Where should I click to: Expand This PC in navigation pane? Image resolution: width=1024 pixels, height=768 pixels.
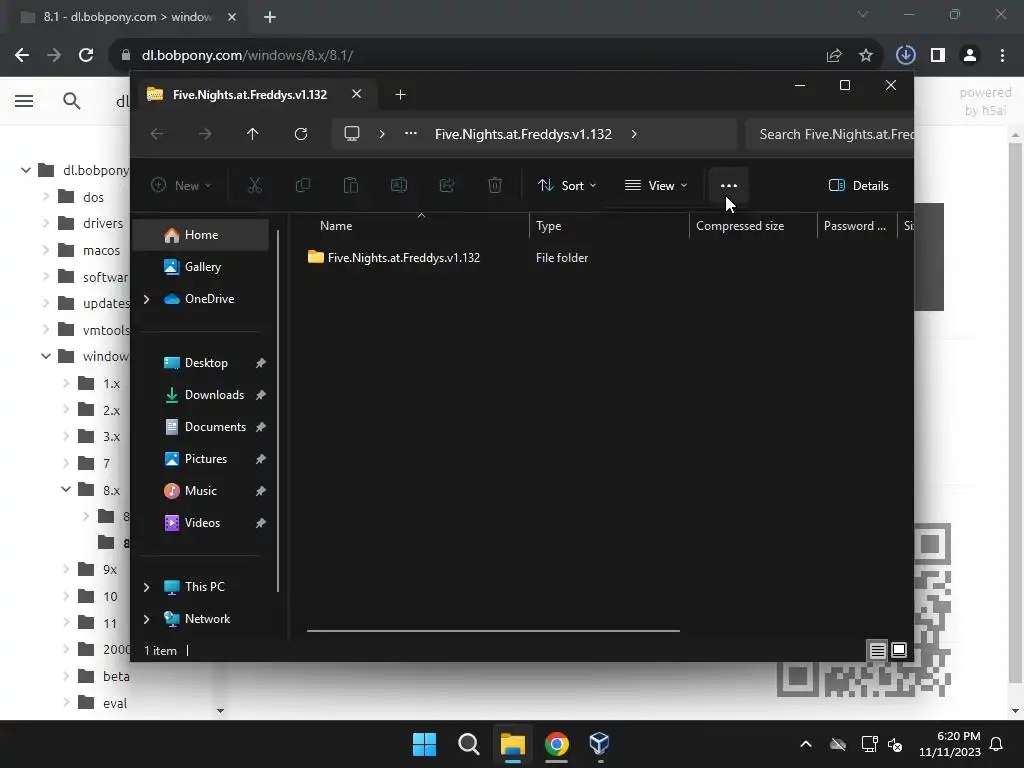[x=146, y=587]
